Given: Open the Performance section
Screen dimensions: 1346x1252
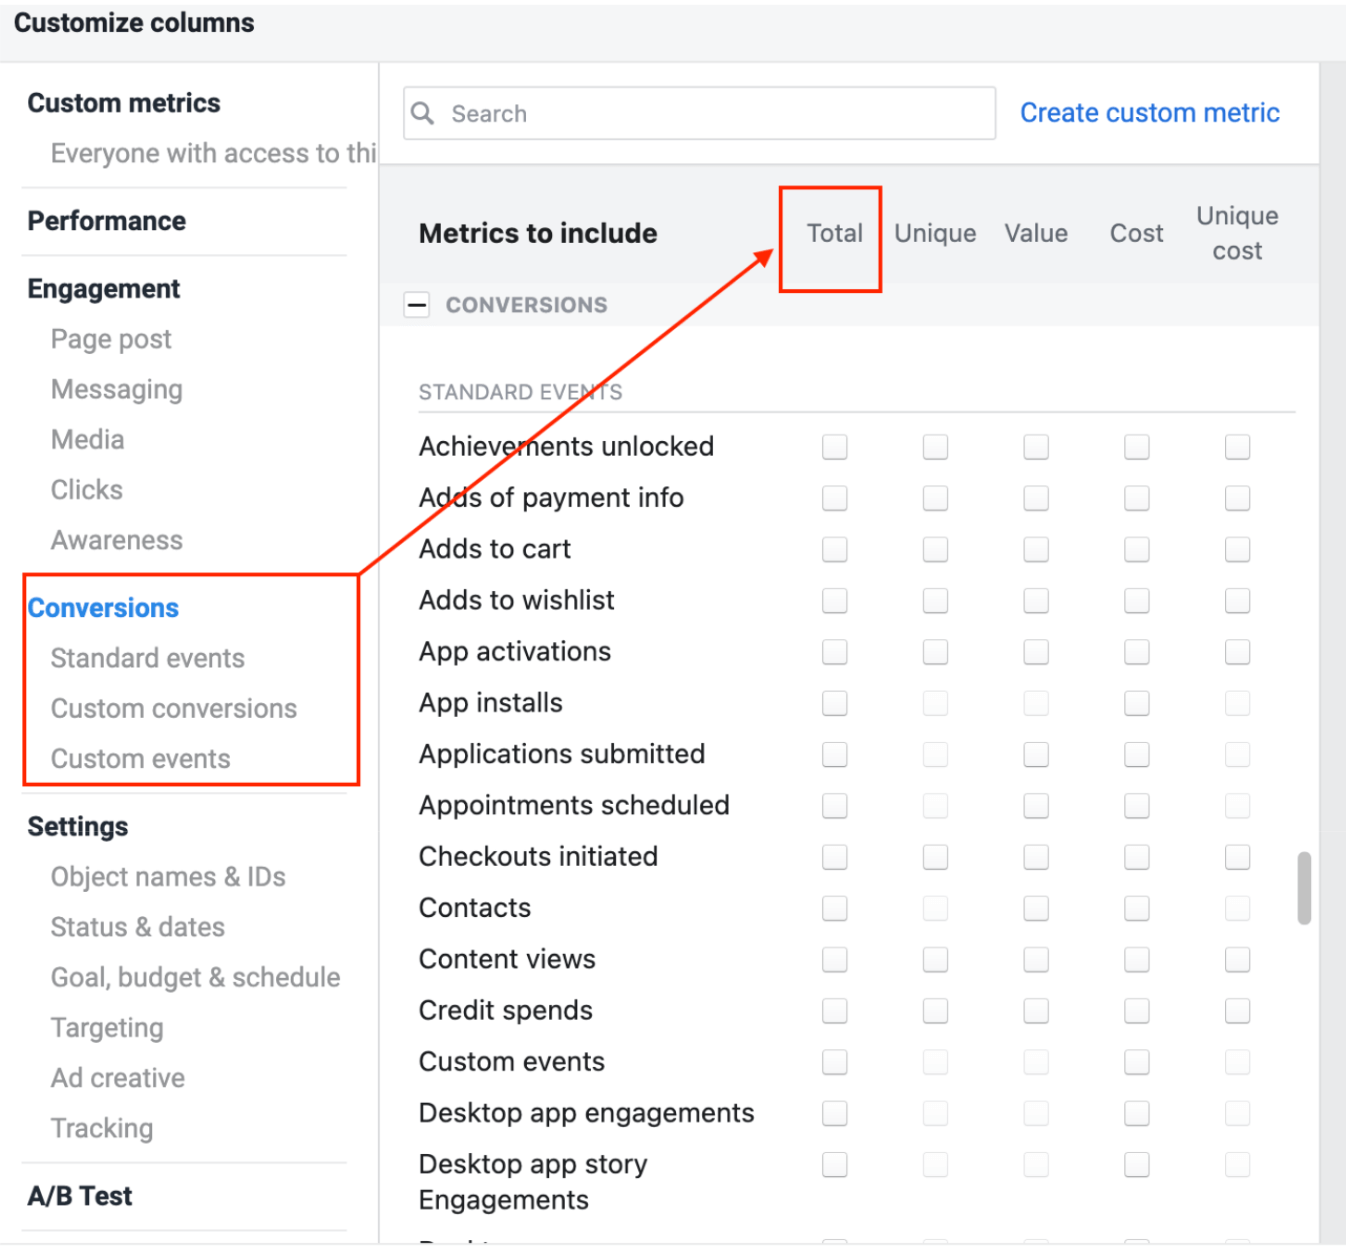Looking at the screenshot, I should [107, 221].
